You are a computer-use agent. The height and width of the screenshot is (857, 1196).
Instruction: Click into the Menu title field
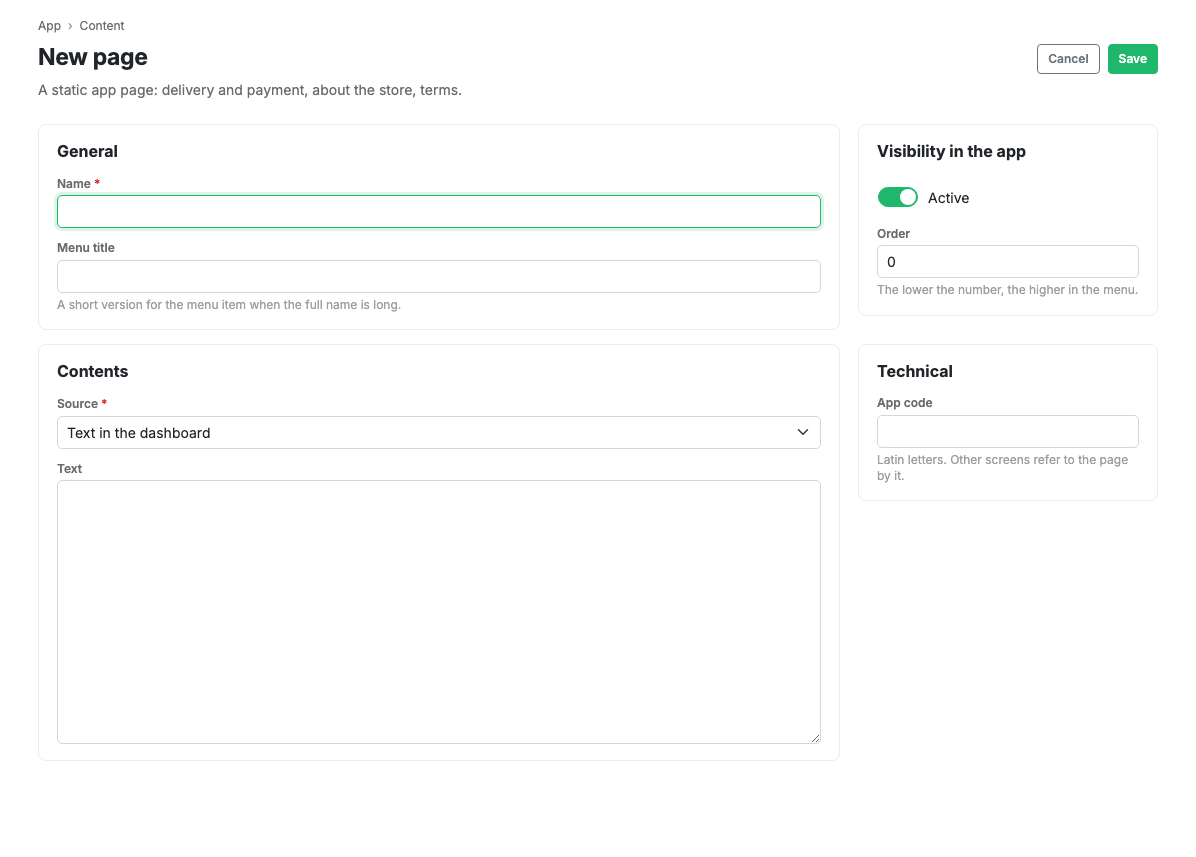pos(439,276)
